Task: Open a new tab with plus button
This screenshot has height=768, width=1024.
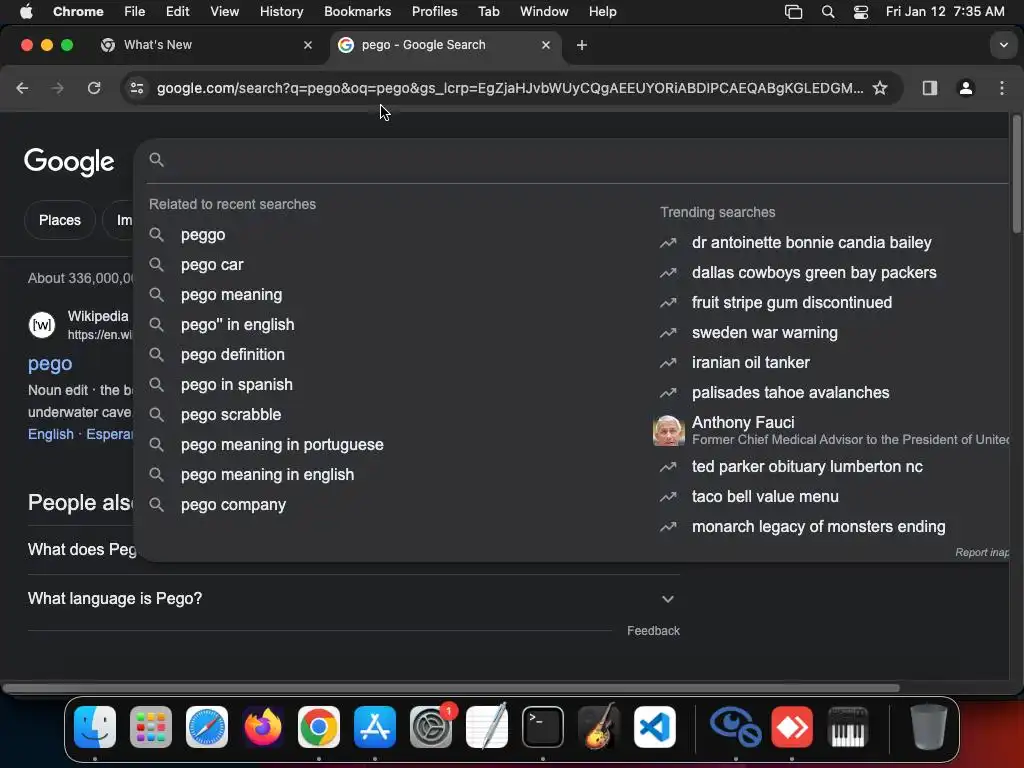Action: click(582, 45)
